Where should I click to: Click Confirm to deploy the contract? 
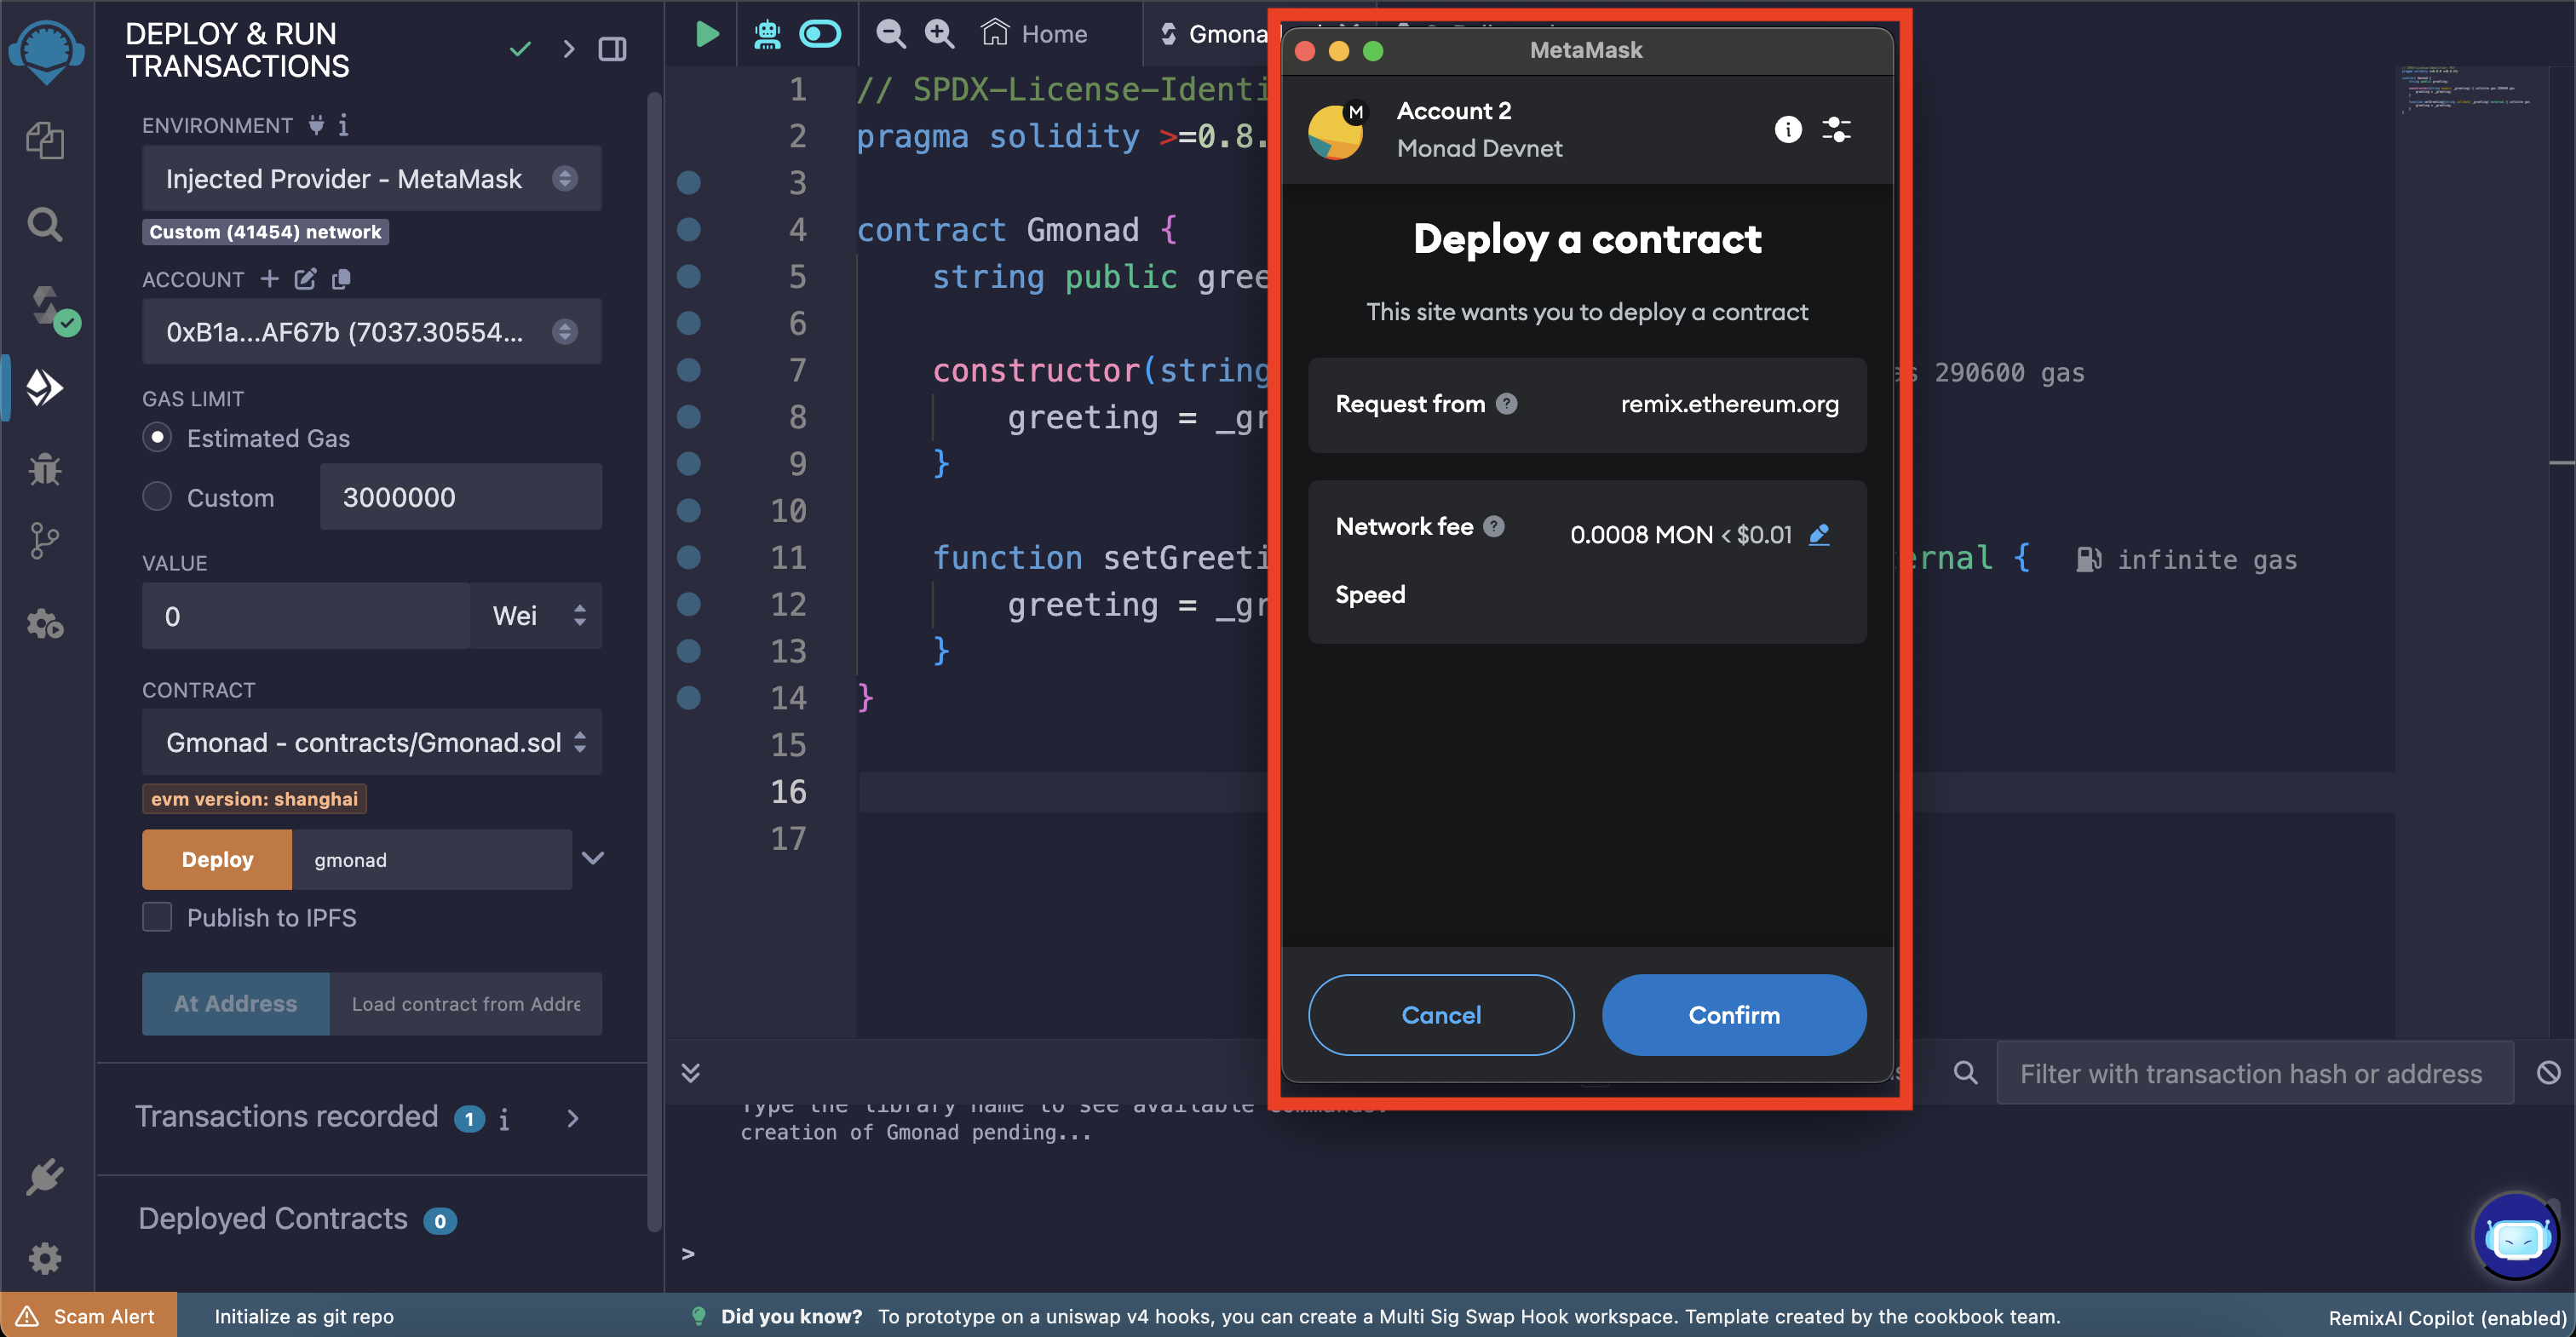1733,1013
